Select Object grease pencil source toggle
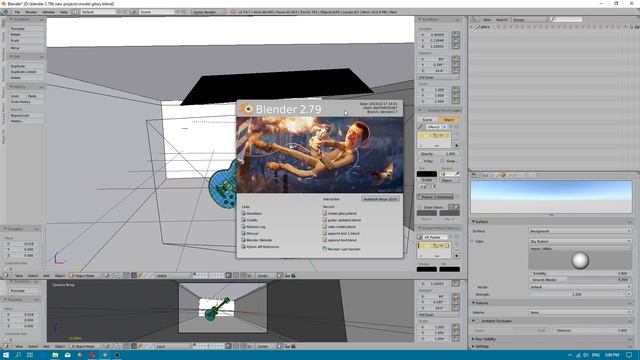 coord(449,120)
